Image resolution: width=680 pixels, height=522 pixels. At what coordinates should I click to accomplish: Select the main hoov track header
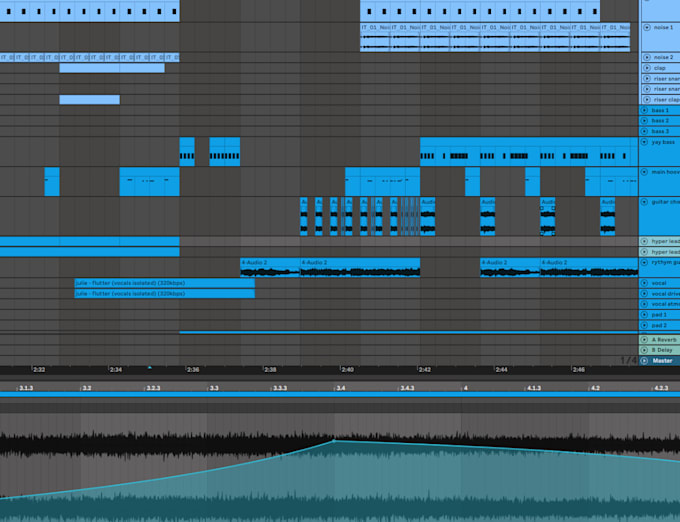point(660,182)
